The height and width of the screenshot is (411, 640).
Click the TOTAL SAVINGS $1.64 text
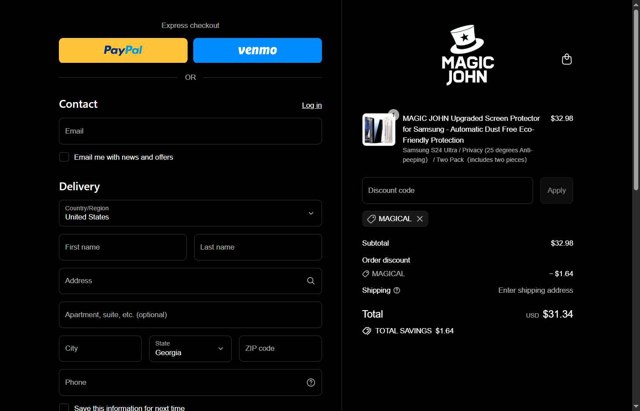(x=414, y=331)
